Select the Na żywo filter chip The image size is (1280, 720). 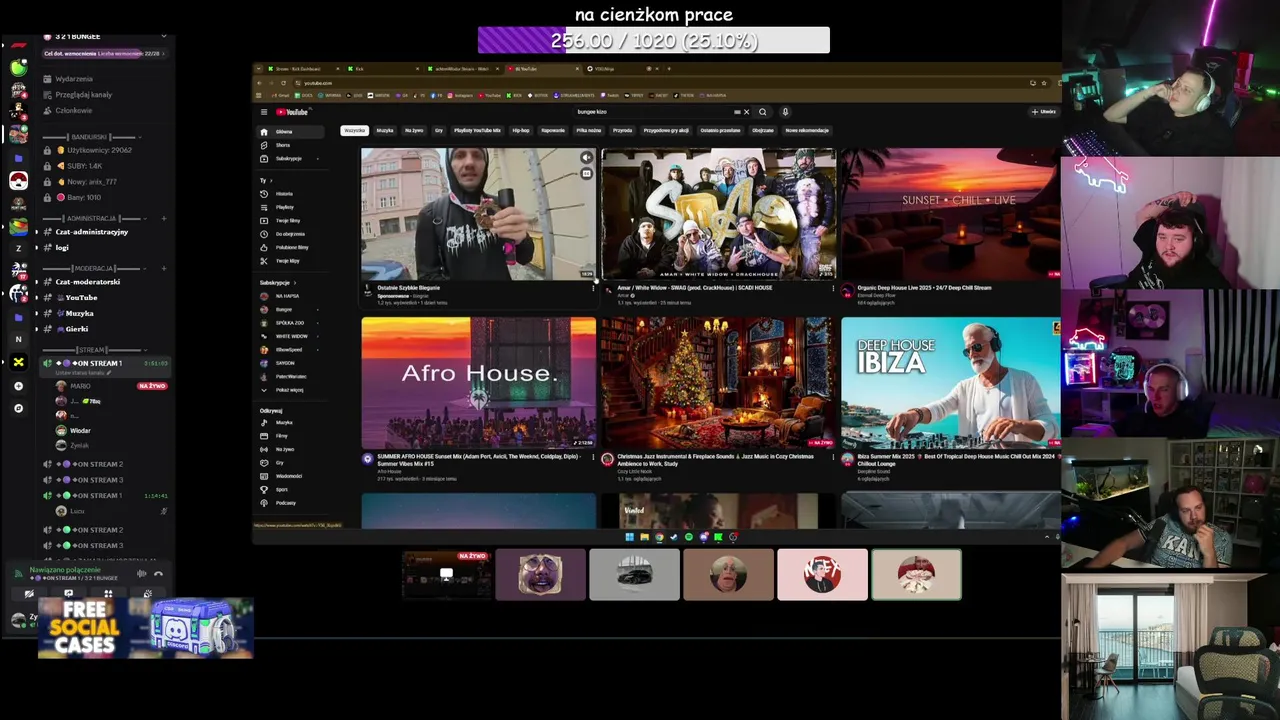(414, 130)
